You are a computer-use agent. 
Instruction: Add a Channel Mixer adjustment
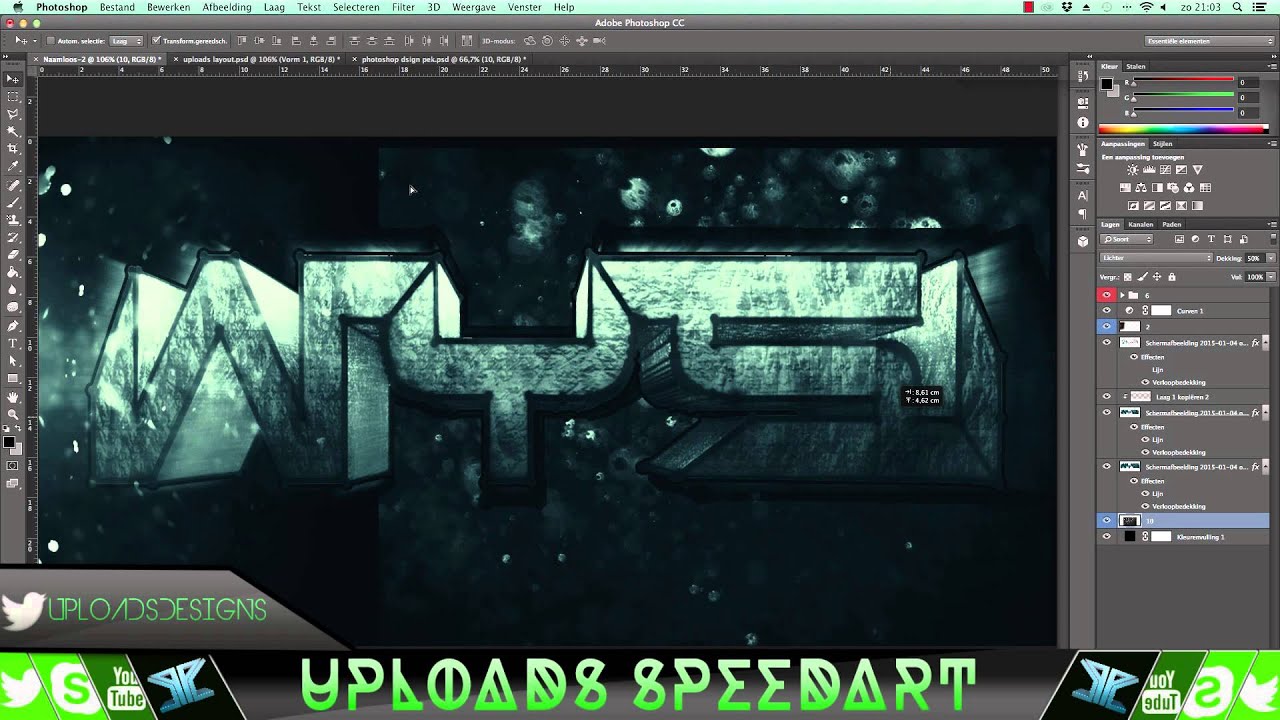coord(1189,188)
